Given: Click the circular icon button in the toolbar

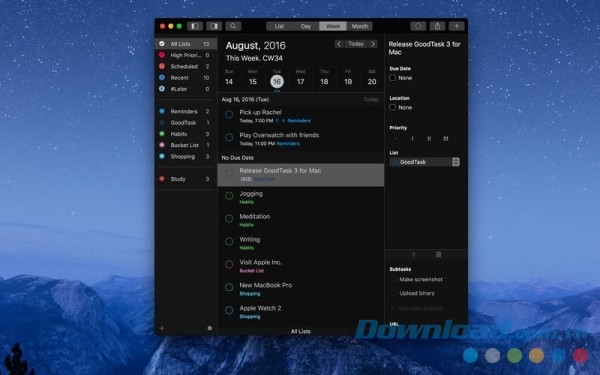Looking at the screenshot, I should (x=418, y=26).
